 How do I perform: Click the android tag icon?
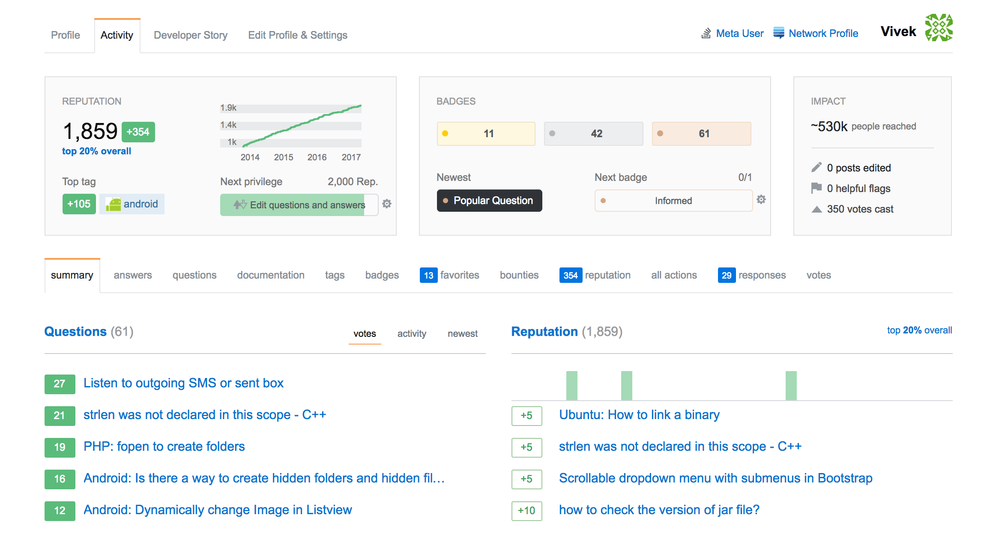(113, 204)
